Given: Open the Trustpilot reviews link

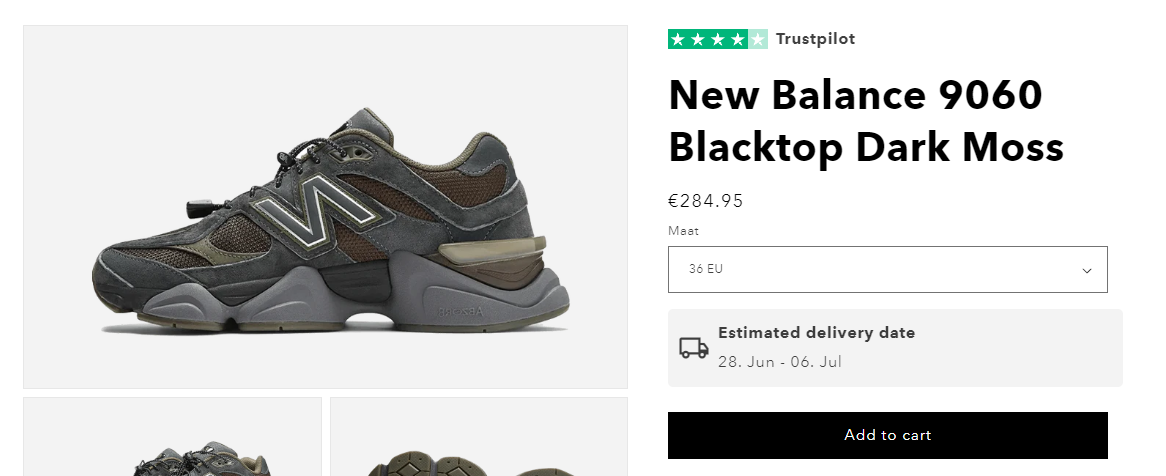Looking at the screenshot, I should 815,40.
